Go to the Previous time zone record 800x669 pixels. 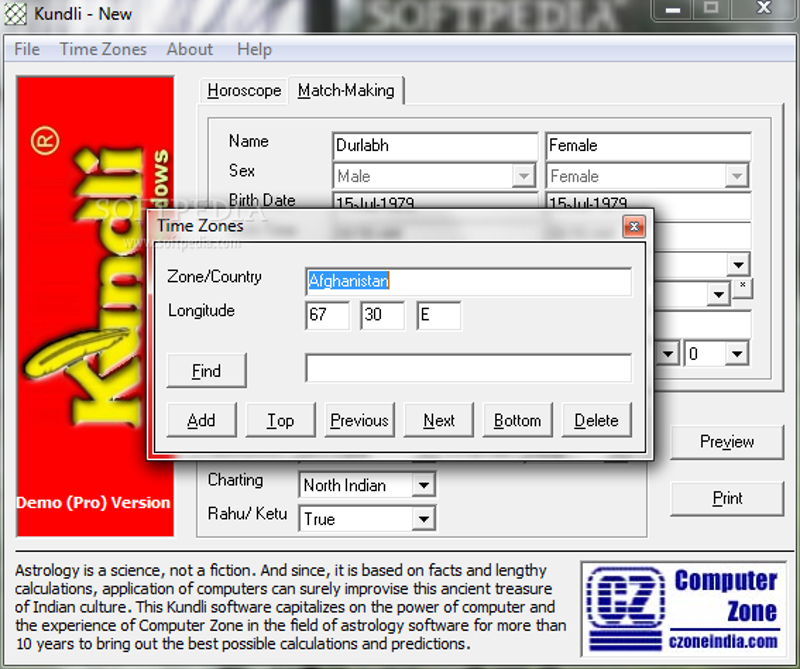(x=359, y=420)
